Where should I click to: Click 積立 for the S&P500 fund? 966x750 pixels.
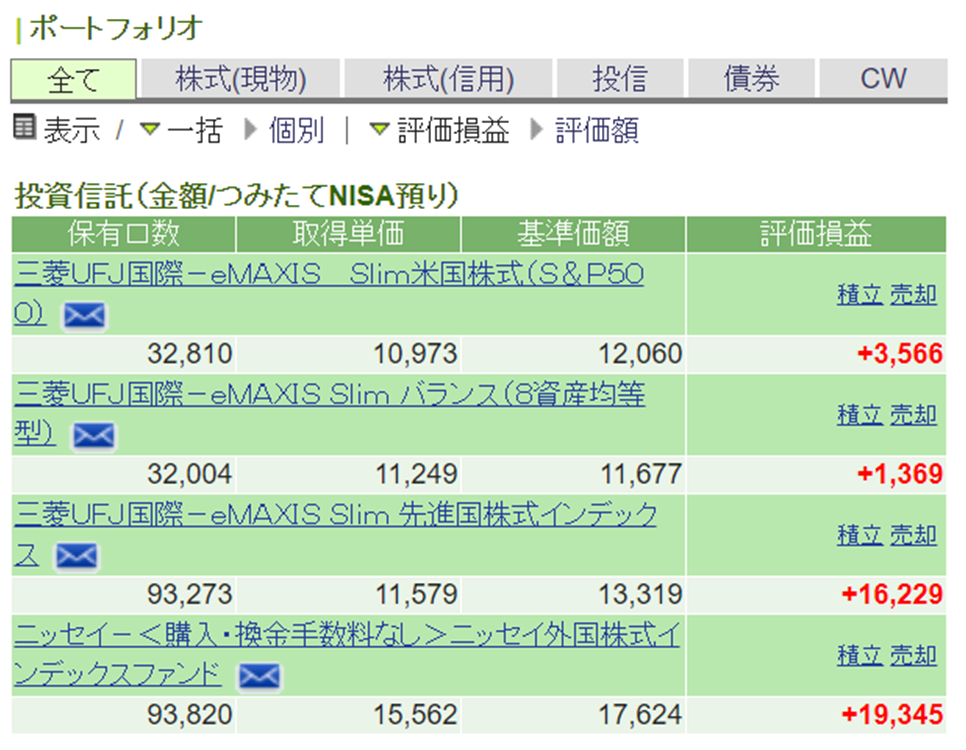pos(860,295)
